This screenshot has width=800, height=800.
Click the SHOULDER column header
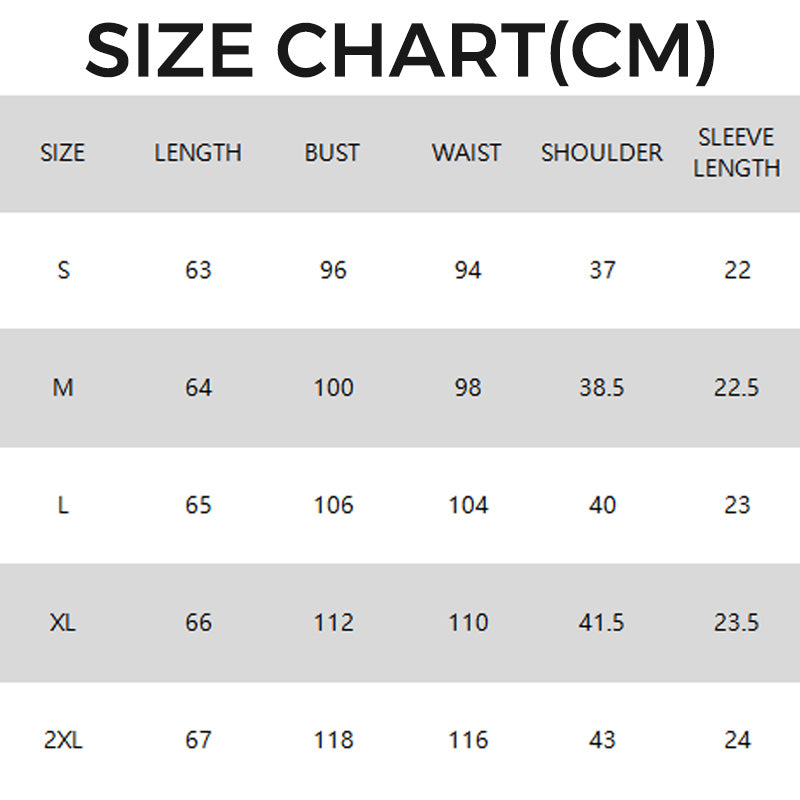pos(601,153)
